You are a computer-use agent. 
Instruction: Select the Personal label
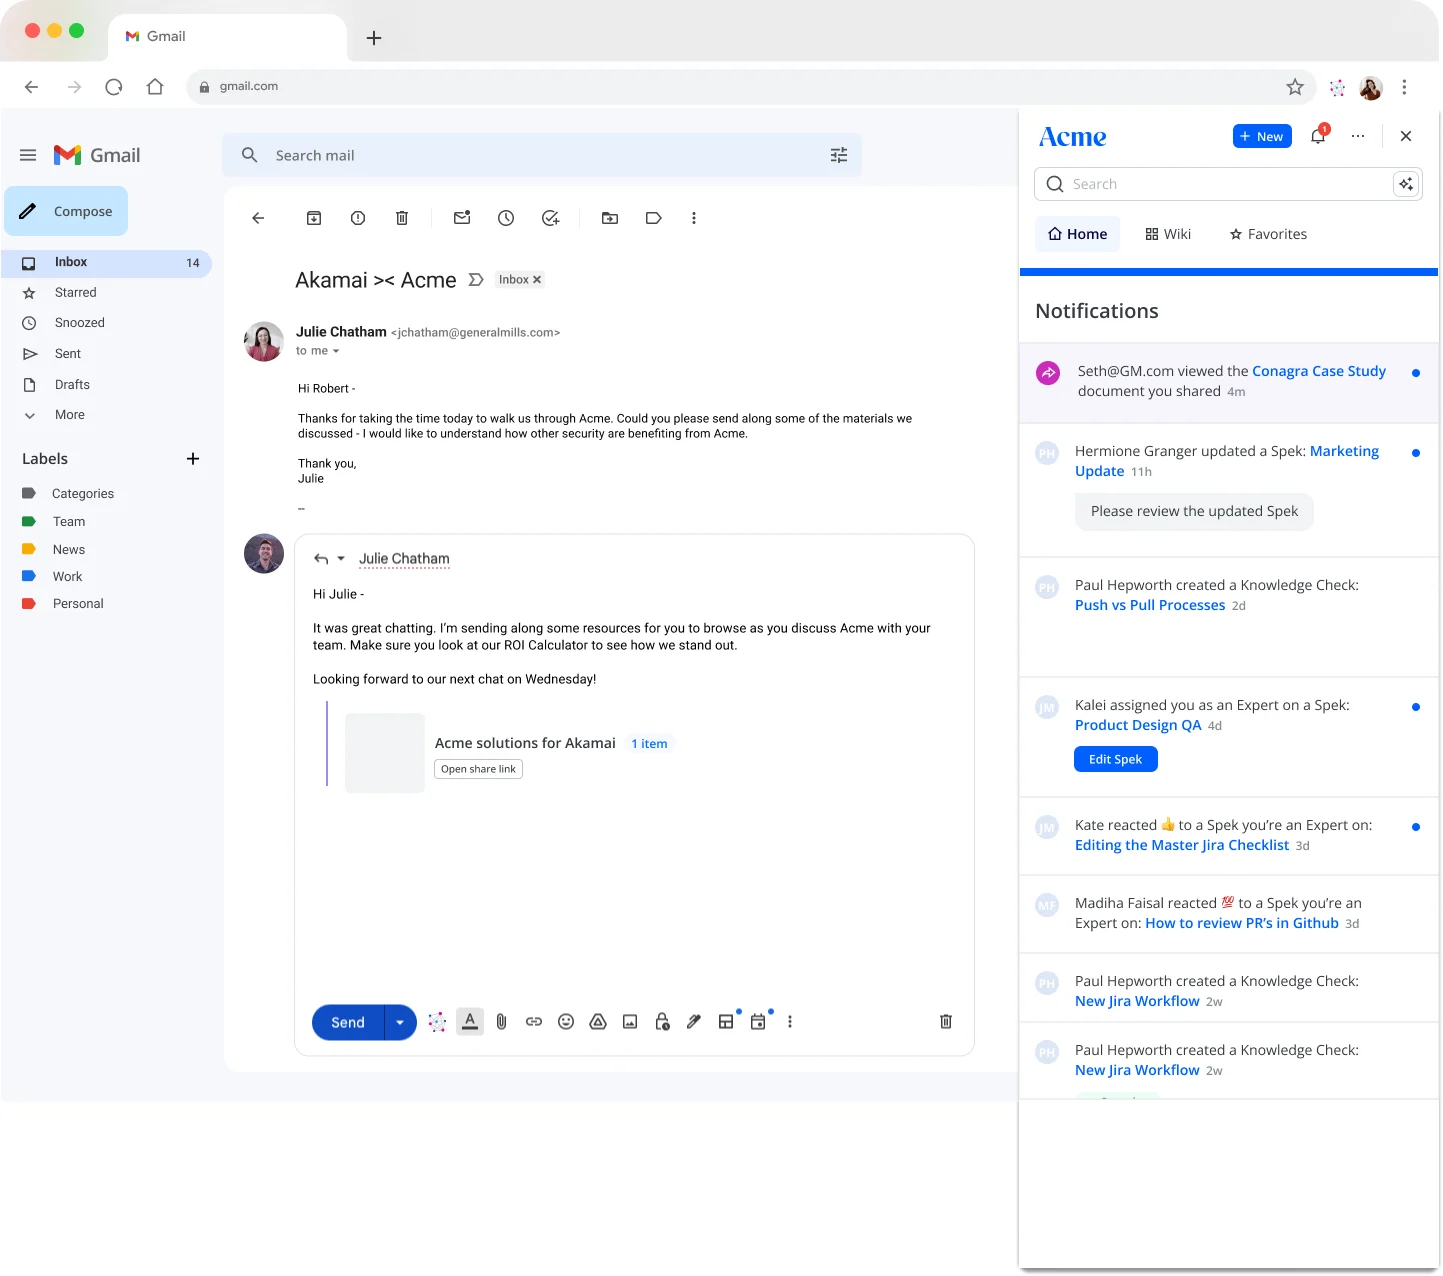pos(77,604)
